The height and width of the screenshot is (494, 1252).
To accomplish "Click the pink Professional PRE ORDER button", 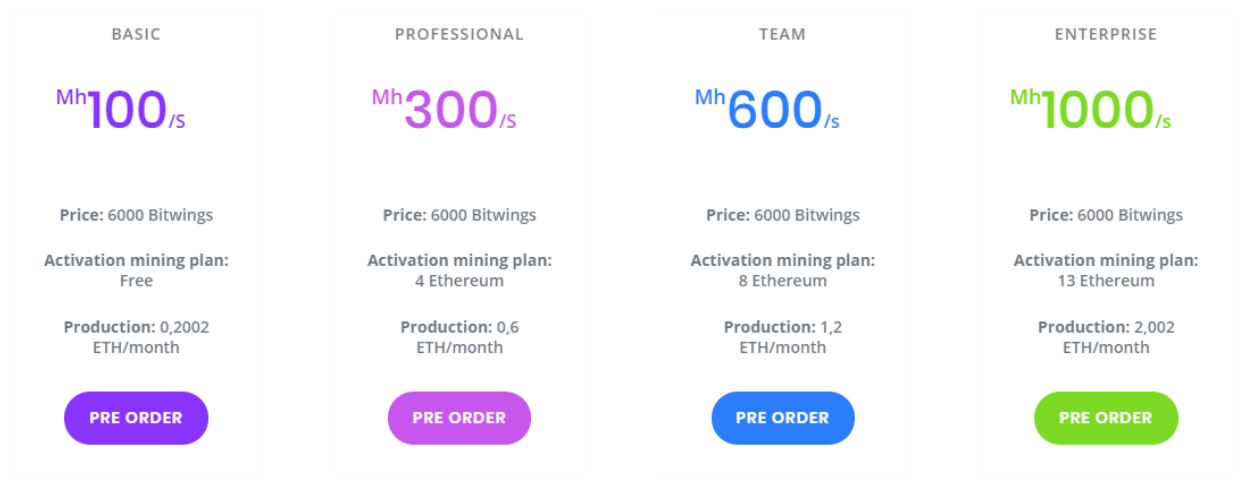I will pos(459,418).
